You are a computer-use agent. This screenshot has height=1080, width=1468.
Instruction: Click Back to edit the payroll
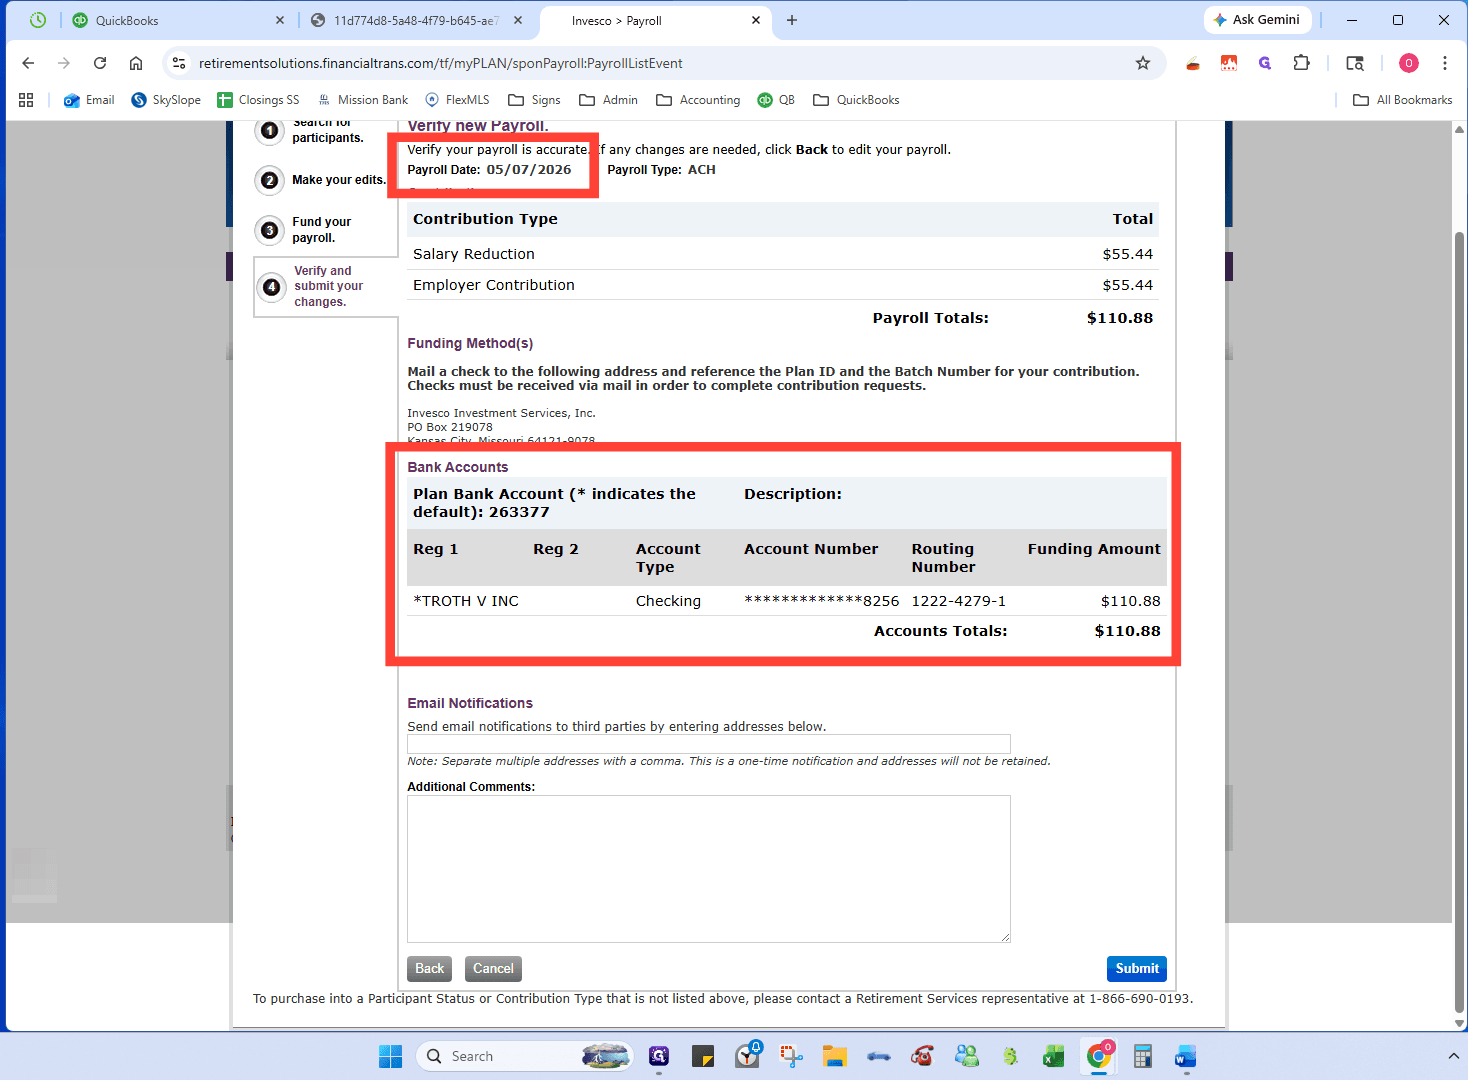(x=429, y=968)
